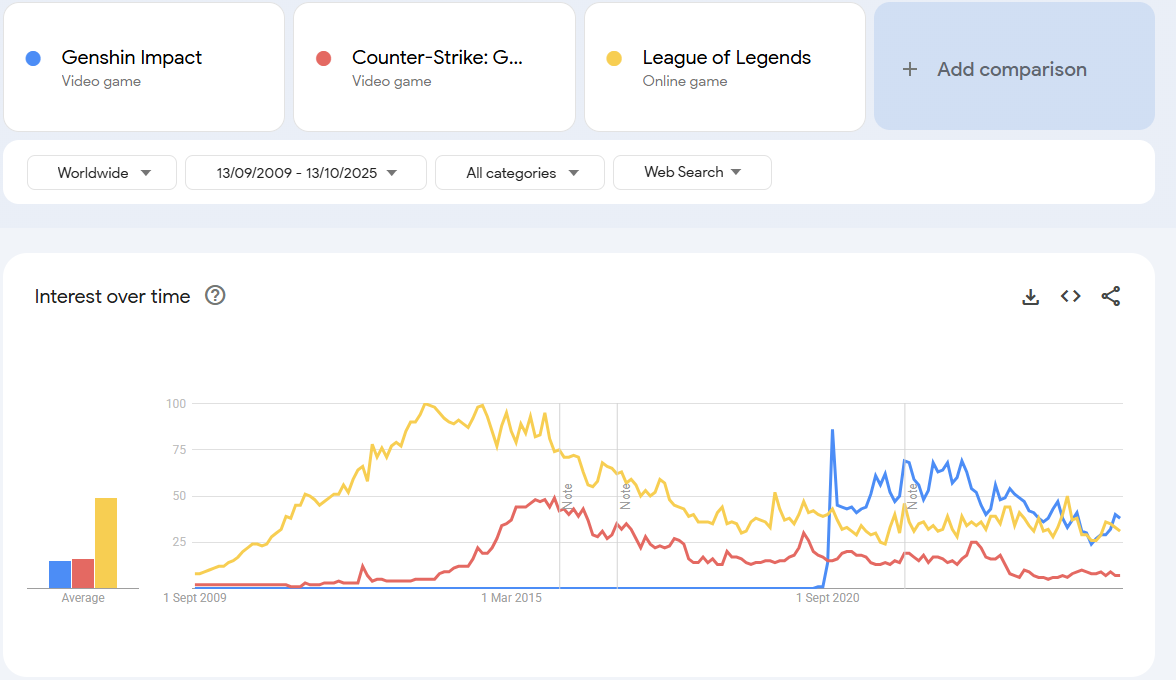Open help for Interest over time

[215, 295]
